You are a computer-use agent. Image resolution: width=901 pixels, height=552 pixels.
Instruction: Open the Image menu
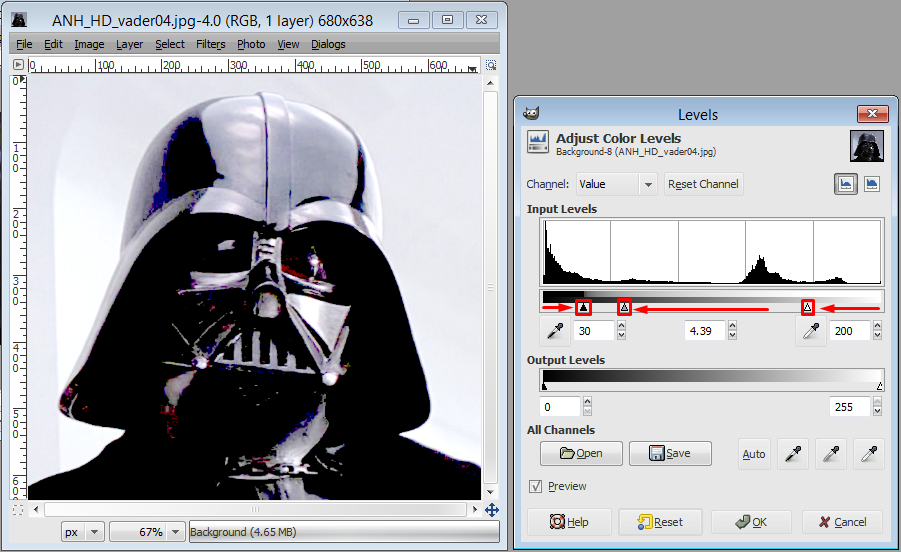(x=89, y=44)
